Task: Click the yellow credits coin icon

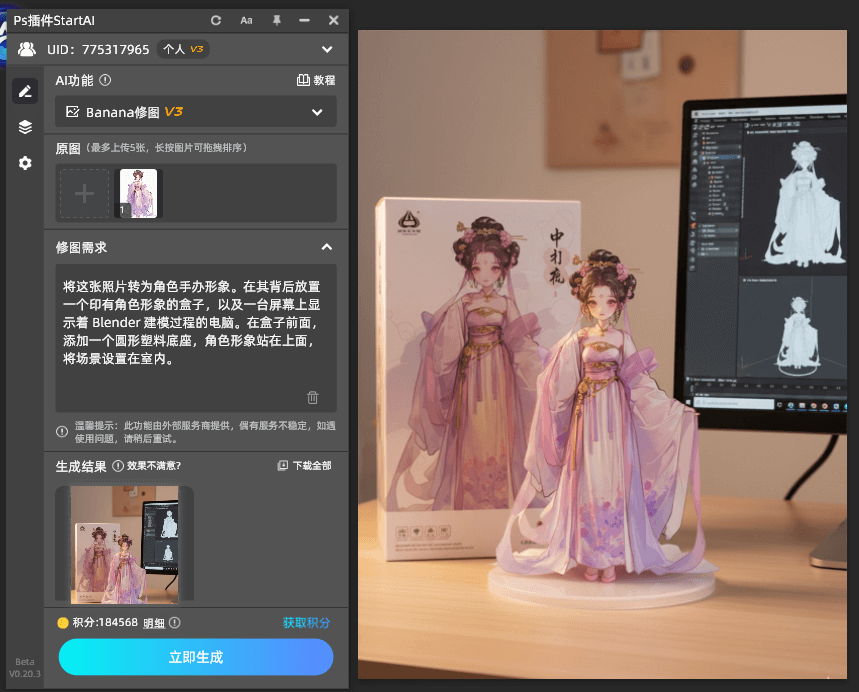Action: (x=62, y=621)
